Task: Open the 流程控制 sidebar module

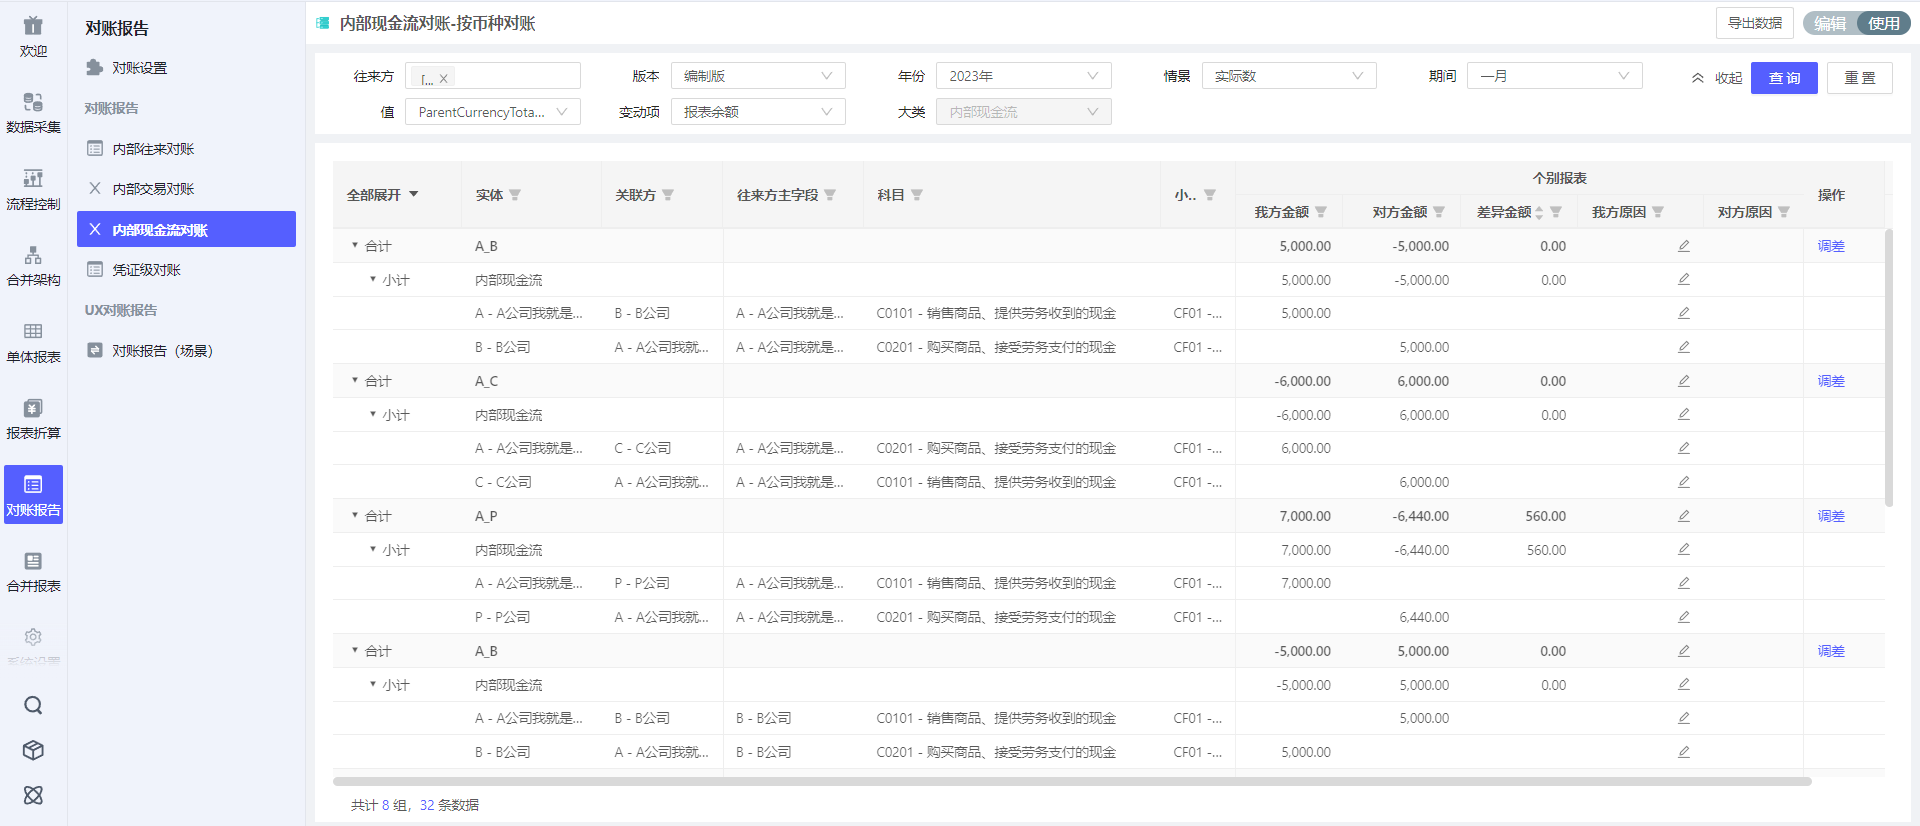Action: [33, 189]
